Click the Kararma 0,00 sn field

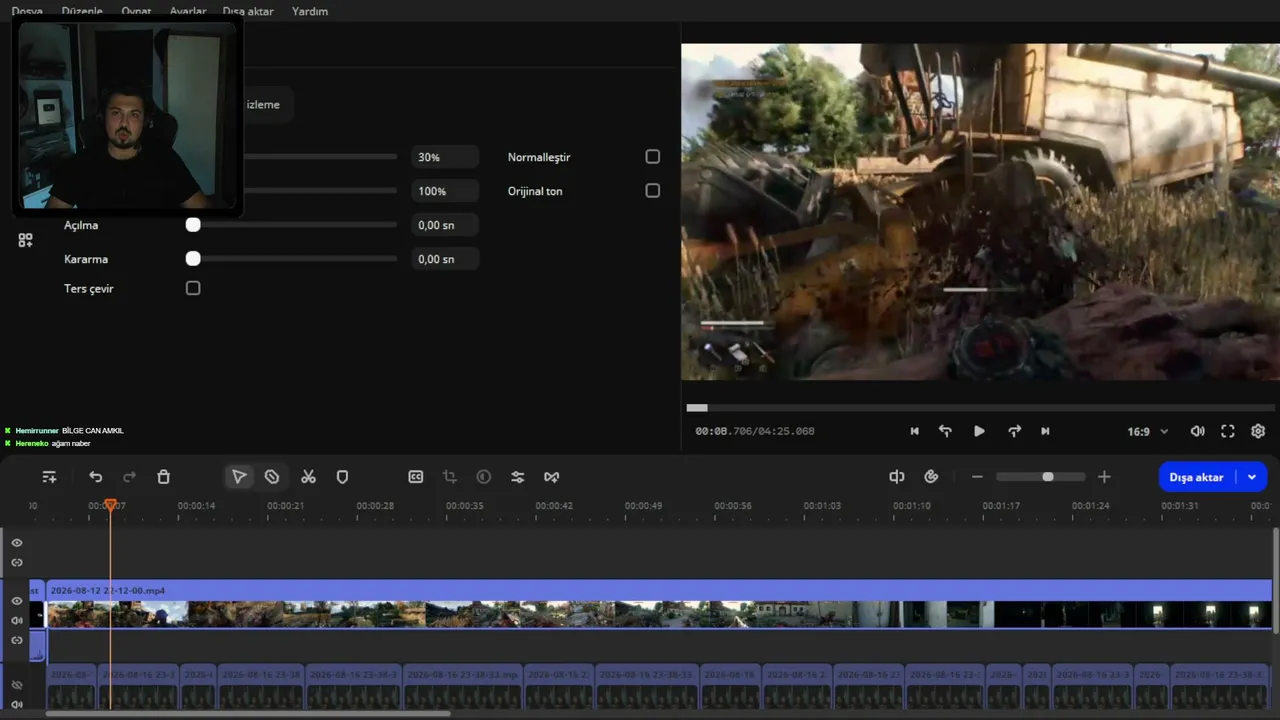[x=445, y=259]
